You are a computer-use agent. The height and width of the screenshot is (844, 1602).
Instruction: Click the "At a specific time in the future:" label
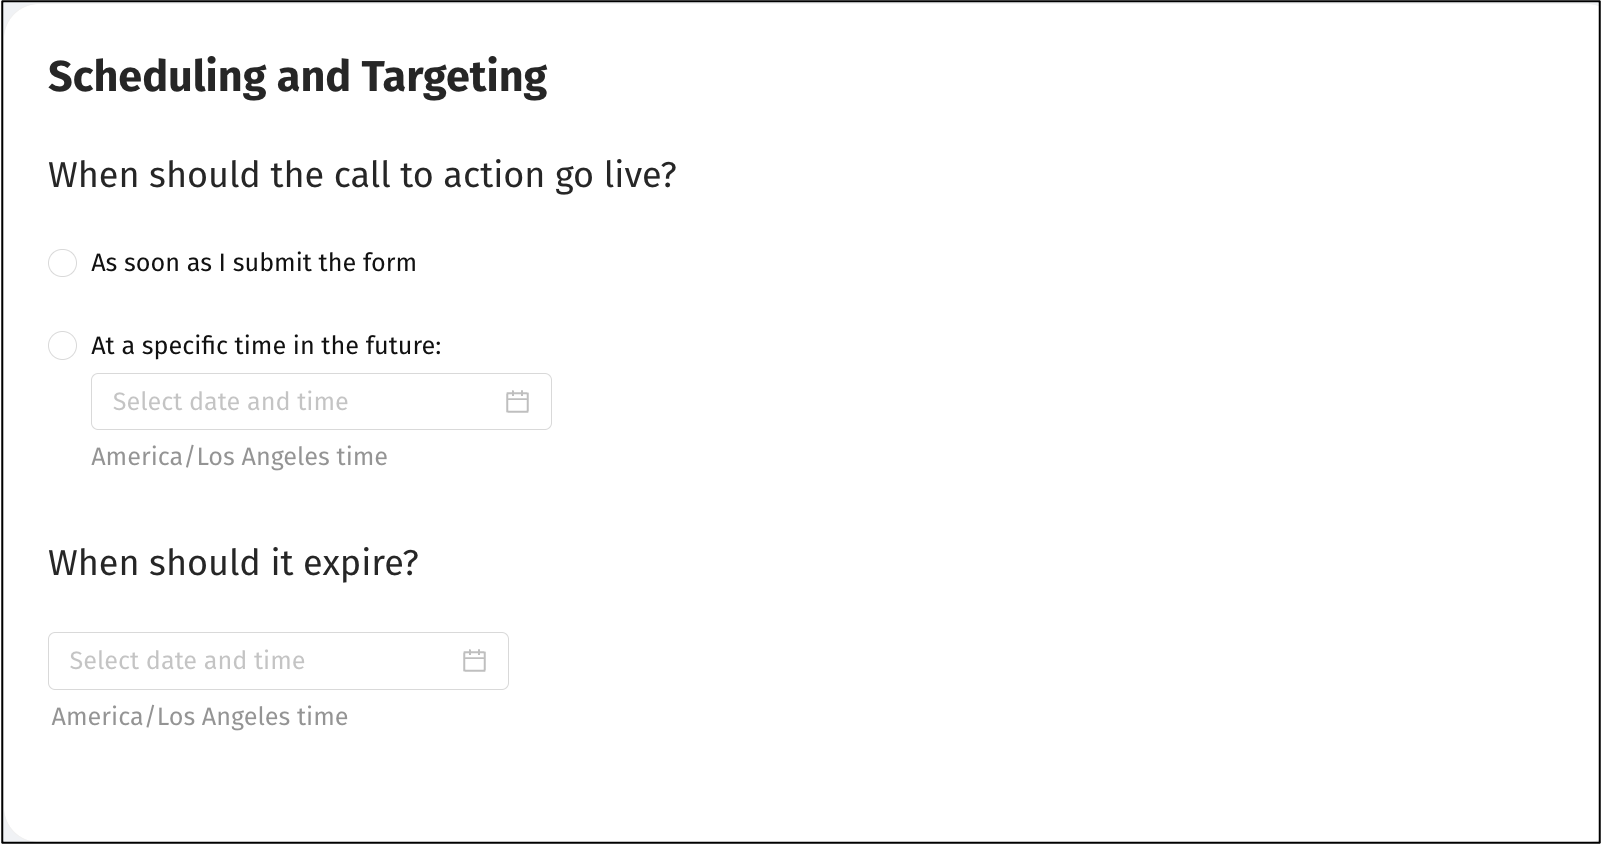tap(266, 346)
